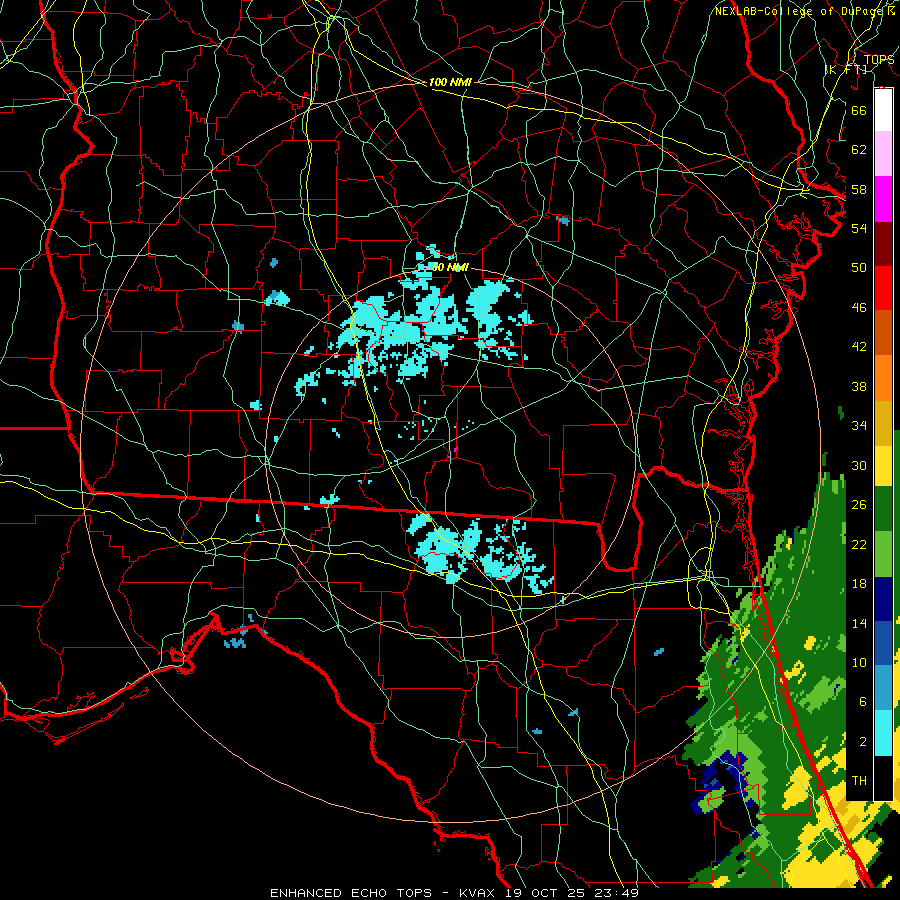The height and width of the screenshot is (900, 900).
Task: Click the '10' legend value
Action: (859, 663)
